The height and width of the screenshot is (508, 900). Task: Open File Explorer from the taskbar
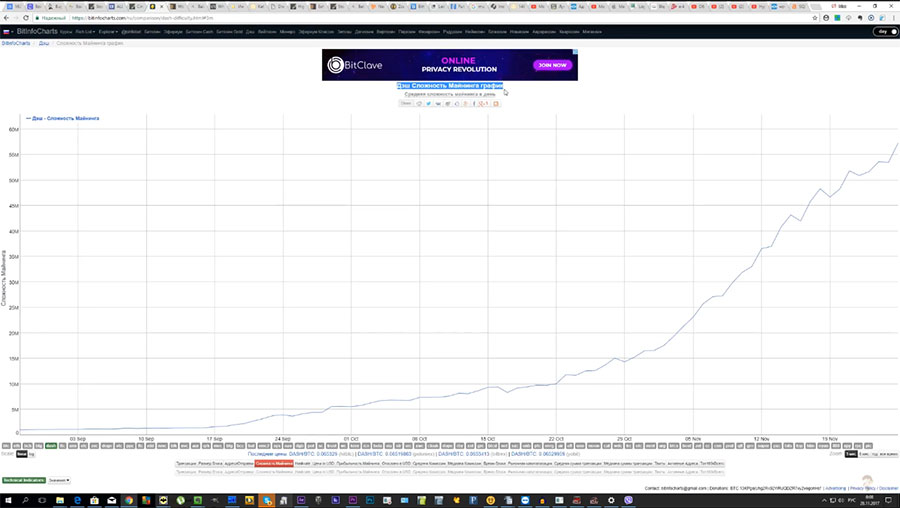click(x=60, y=501)
